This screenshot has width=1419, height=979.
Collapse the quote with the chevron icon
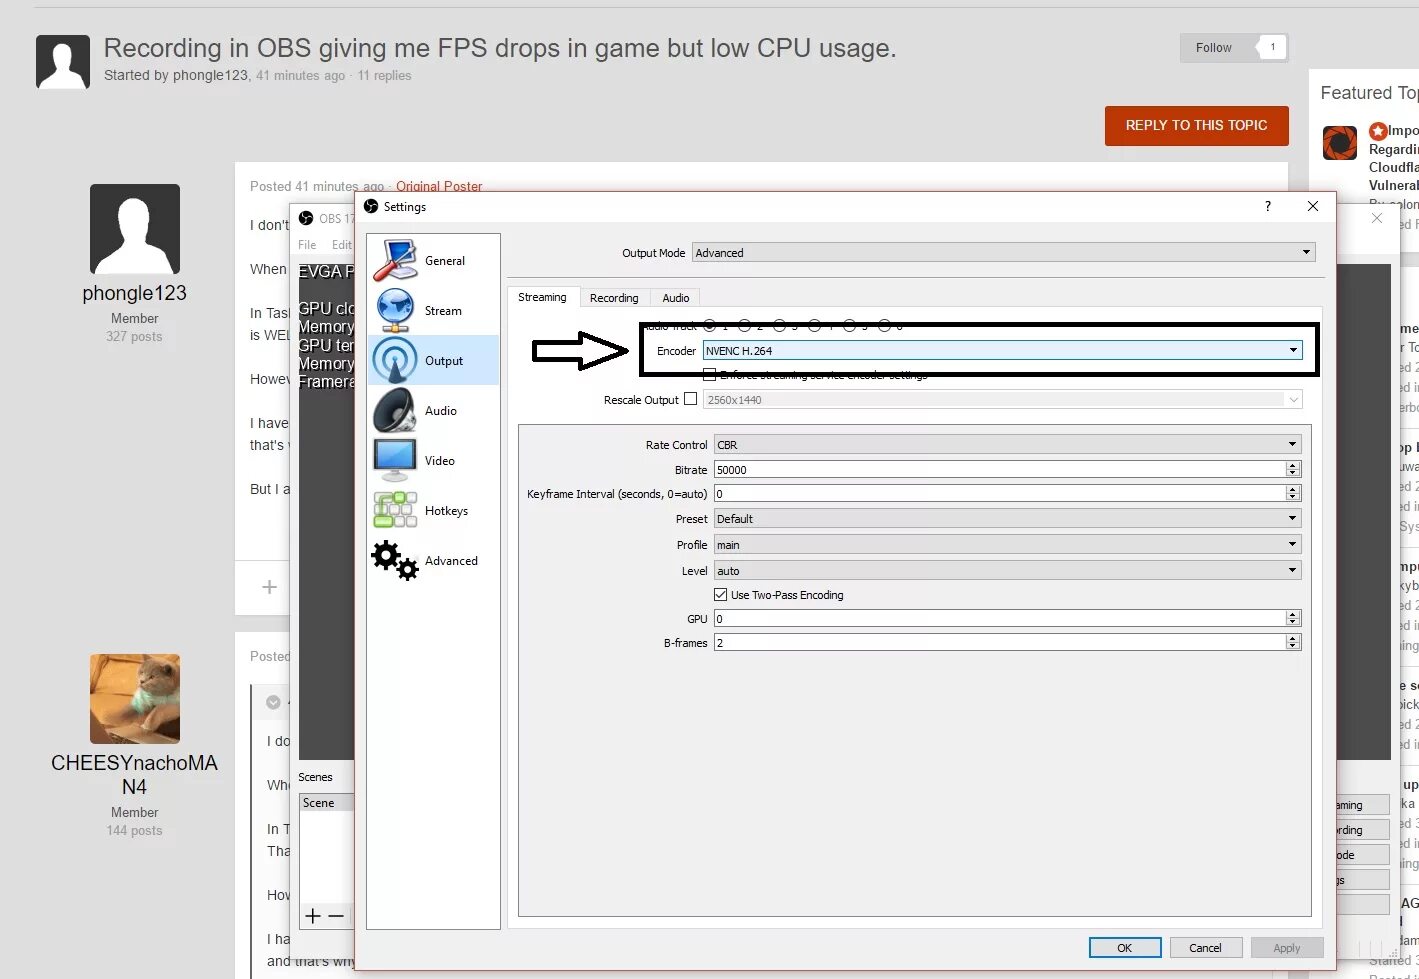point(273,702)
